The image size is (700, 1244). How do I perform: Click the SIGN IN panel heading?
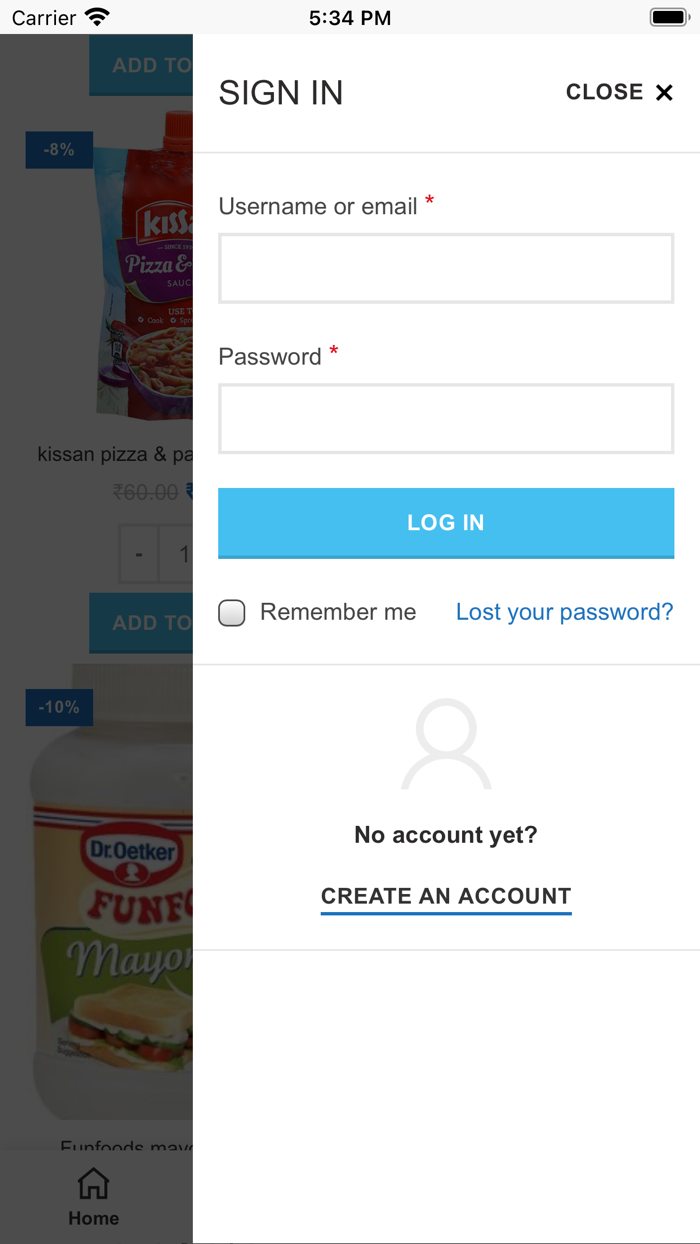pos(281,93)
